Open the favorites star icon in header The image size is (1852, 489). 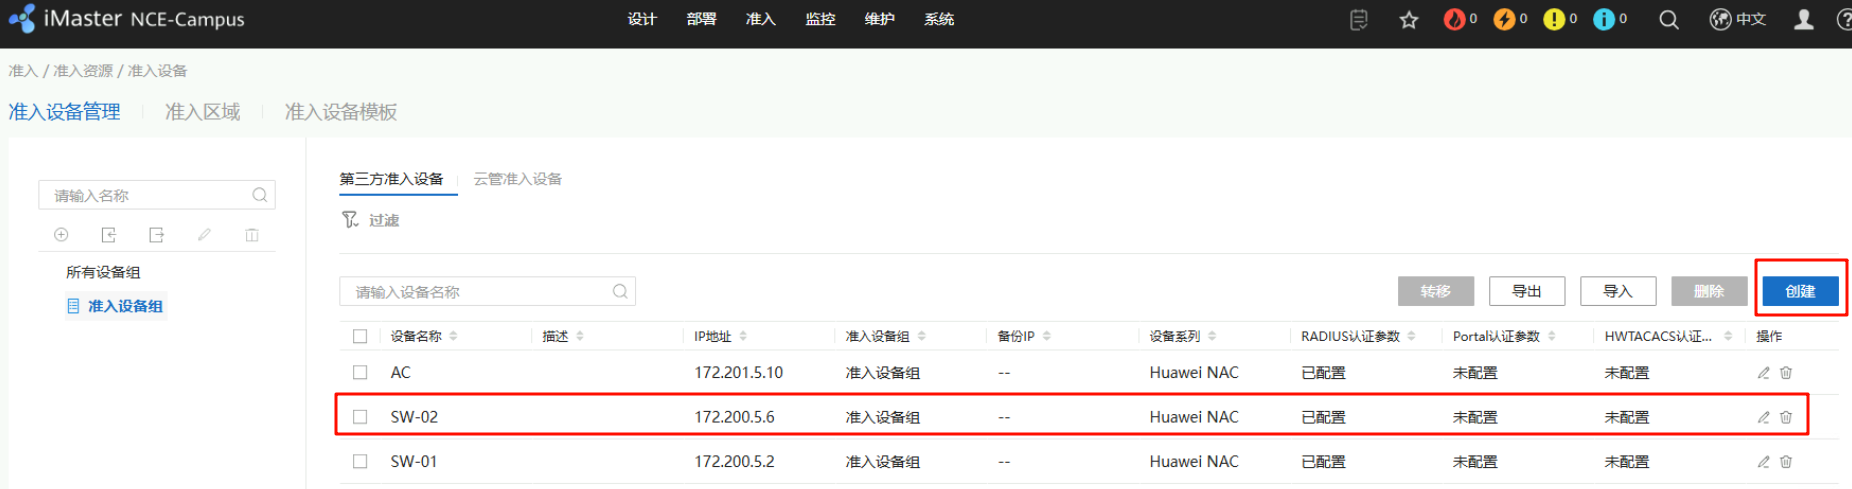click(x=1409, y=20)
